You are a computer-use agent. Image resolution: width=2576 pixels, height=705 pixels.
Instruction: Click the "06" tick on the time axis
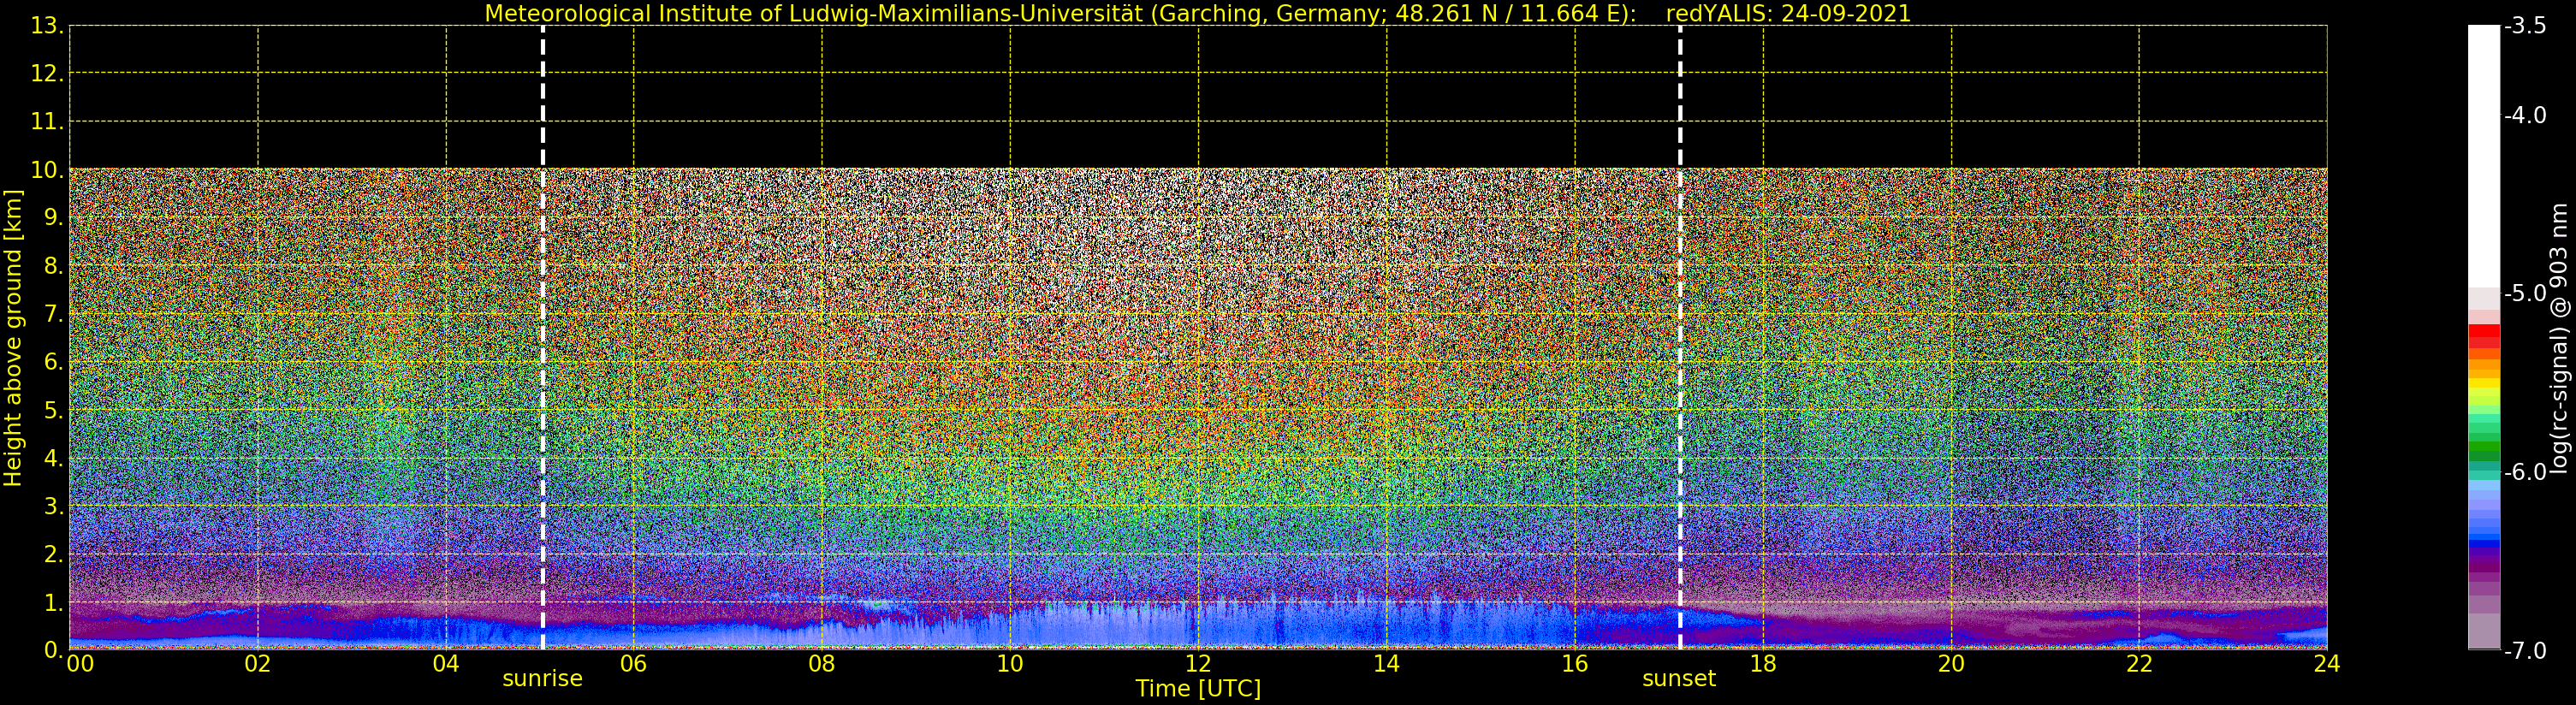[634, 664]
